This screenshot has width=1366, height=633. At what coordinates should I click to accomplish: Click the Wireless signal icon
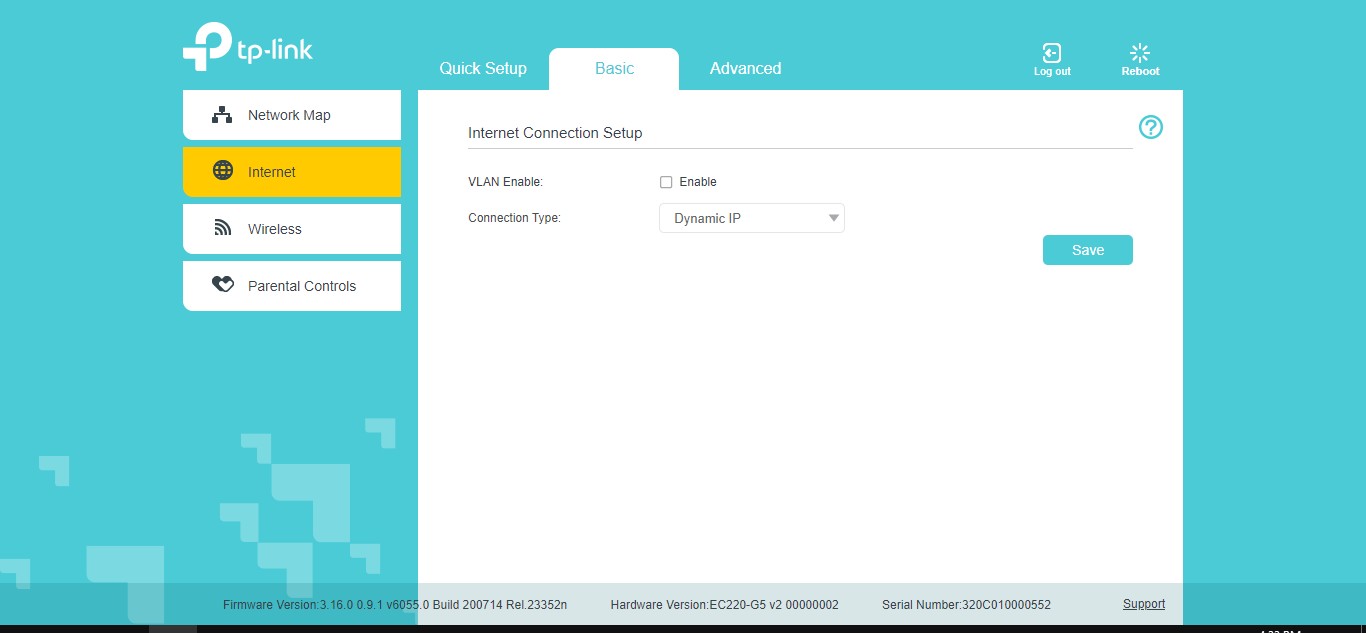223,228
